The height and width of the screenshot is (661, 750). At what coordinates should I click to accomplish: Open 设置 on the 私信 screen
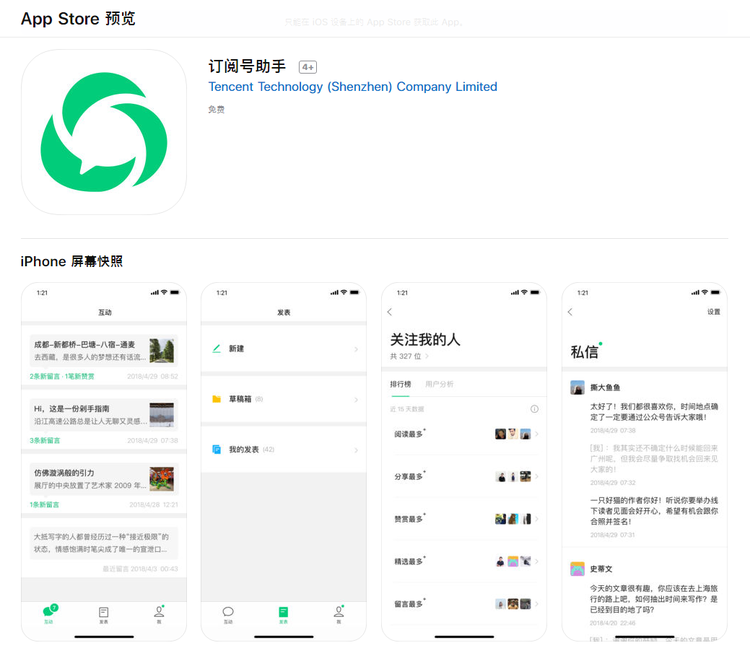714,312
